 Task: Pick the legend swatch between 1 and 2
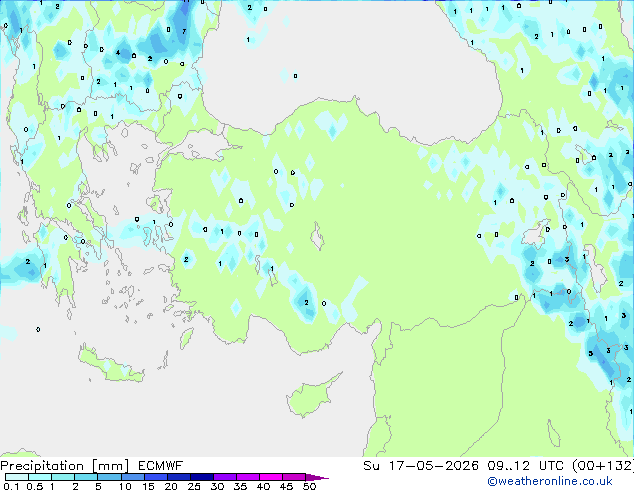coord(63,477)
